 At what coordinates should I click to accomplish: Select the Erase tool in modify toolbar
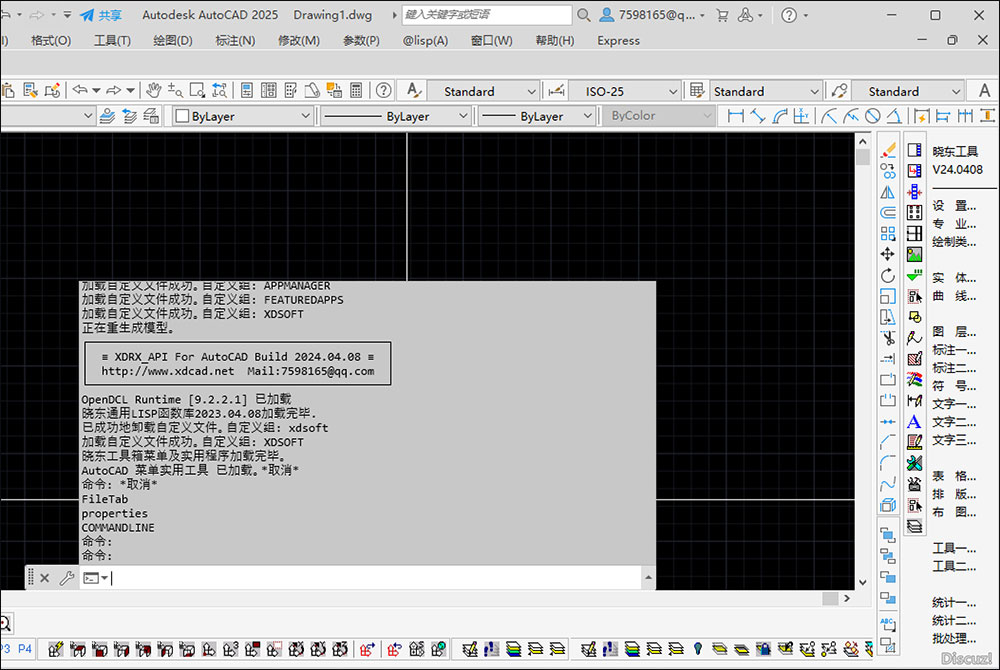(888, 150)
